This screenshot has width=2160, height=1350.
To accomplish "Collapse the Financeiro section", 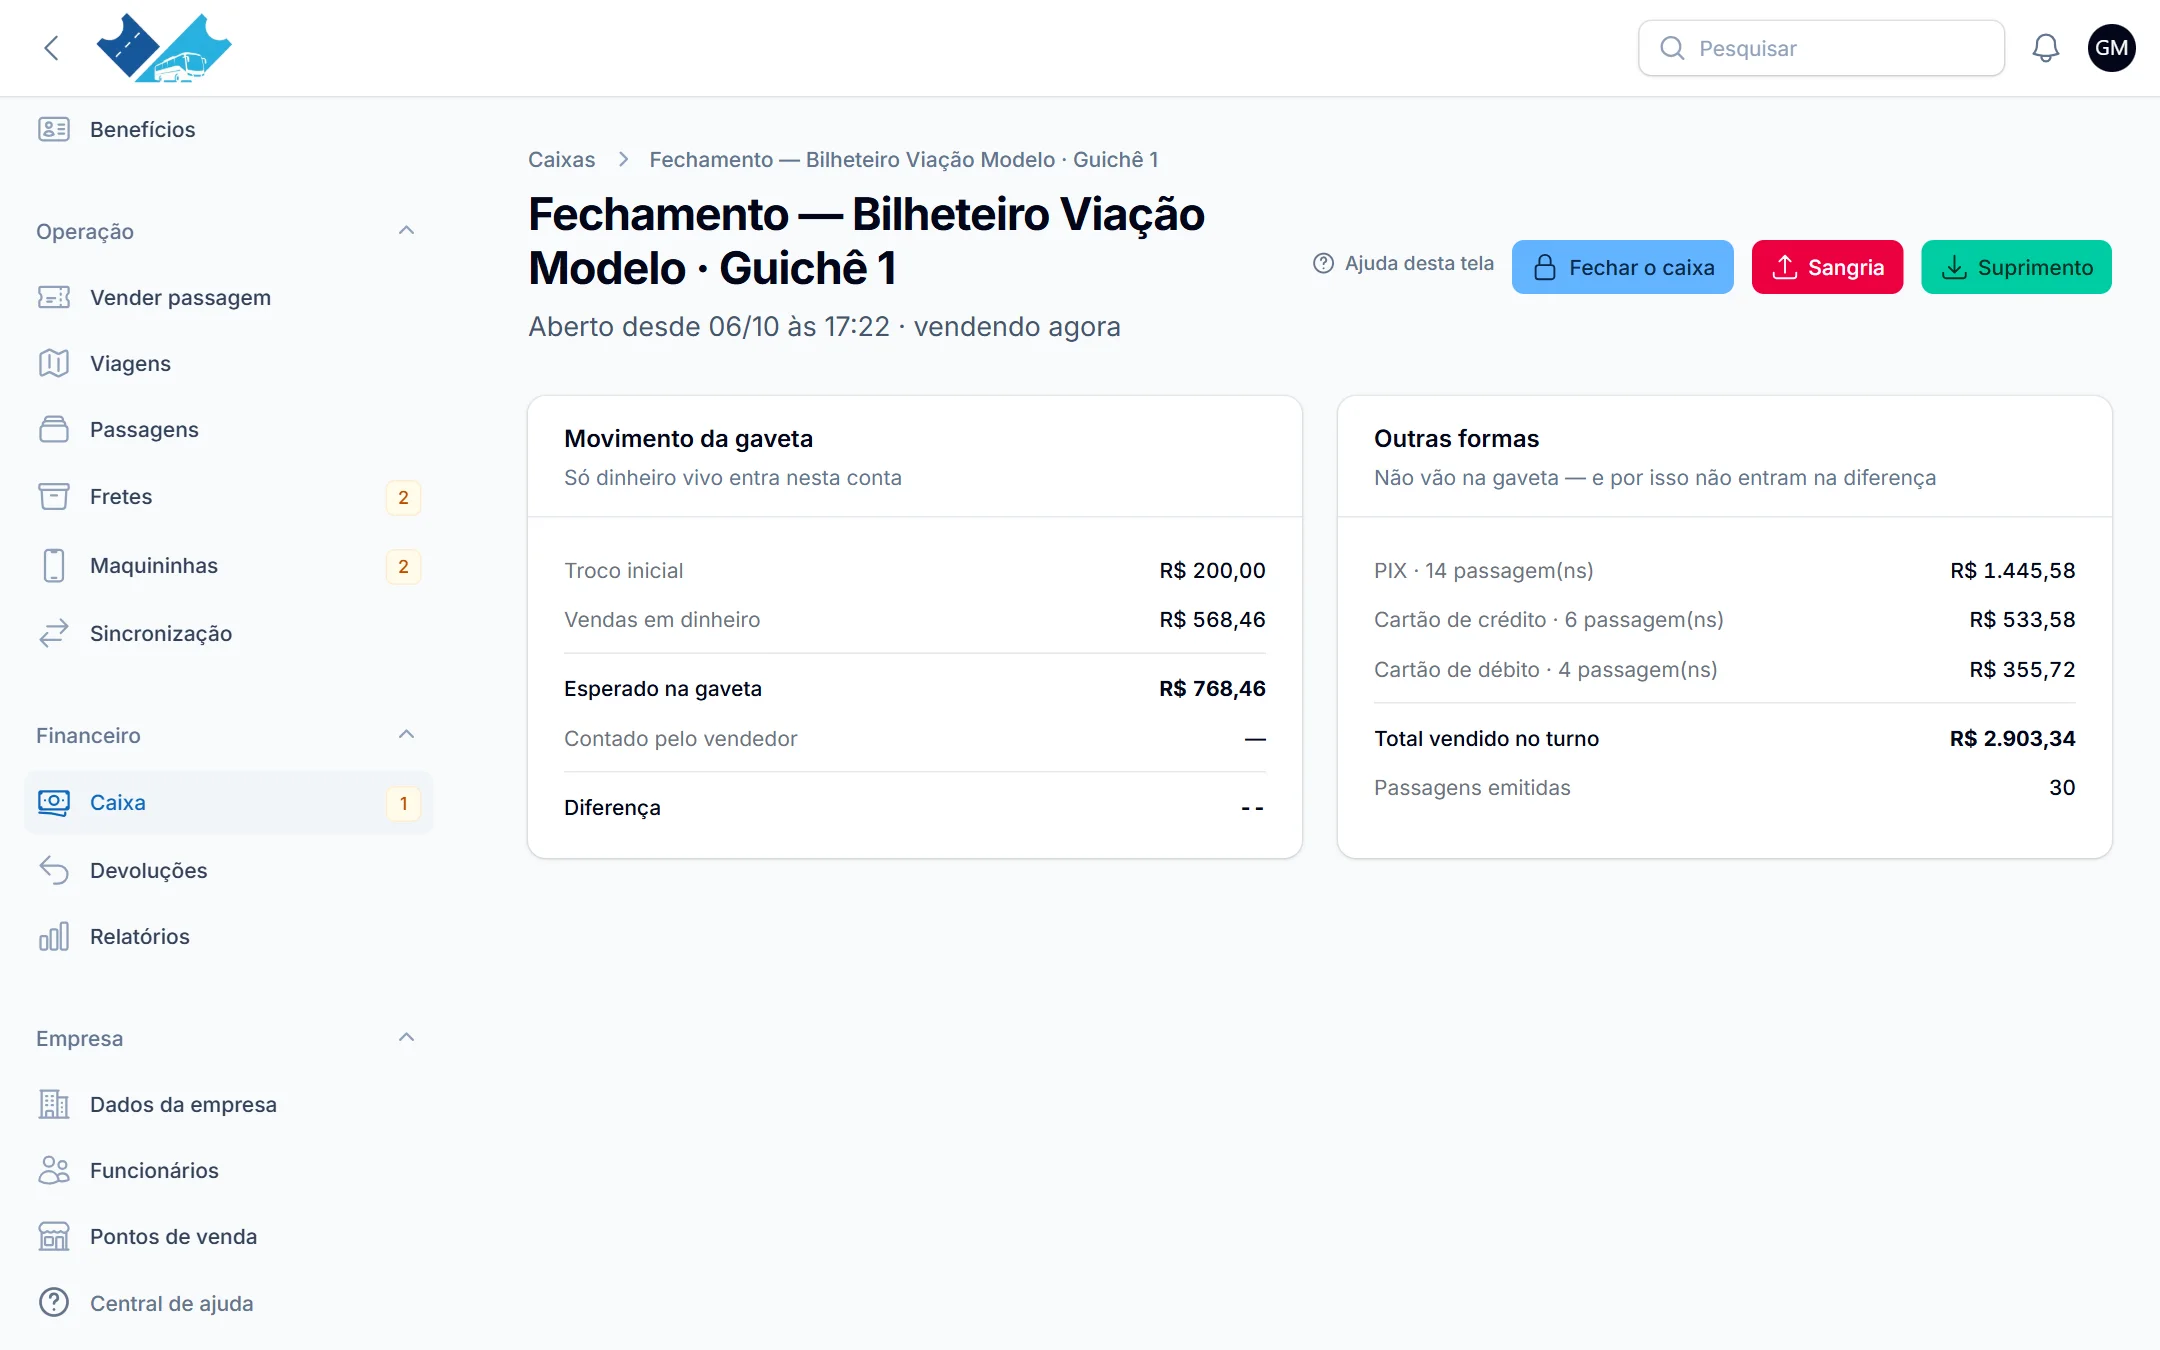I will [x=406, y=735].
